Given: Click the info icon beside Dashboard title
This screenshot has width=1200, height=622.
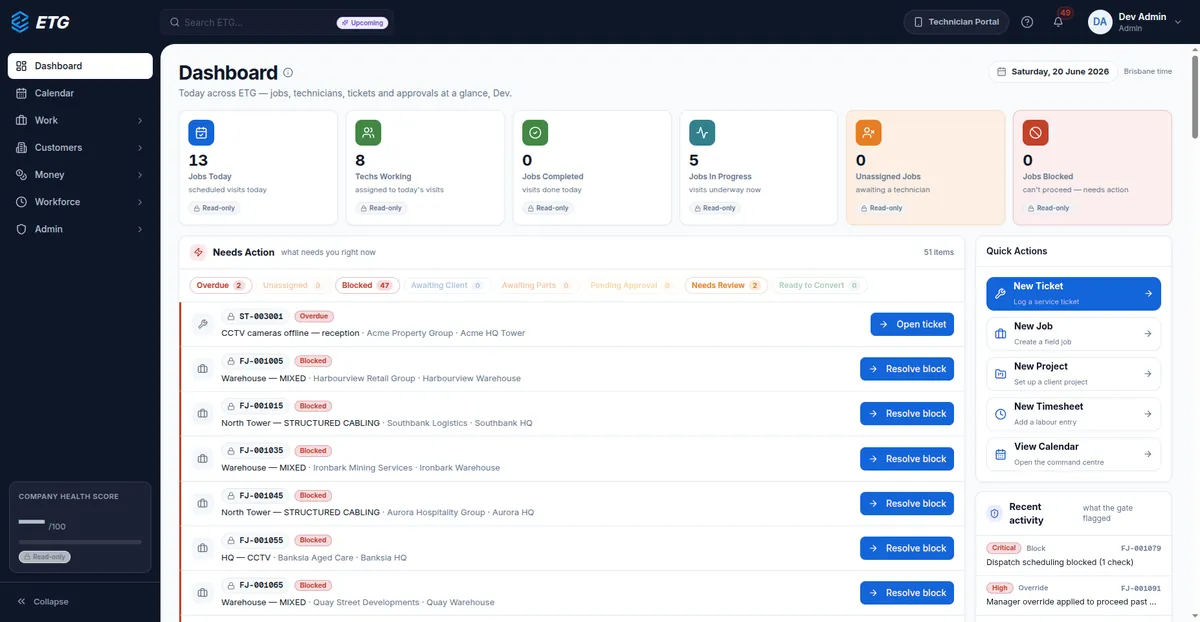Looking at the screenshot, I should coord(288,73).
